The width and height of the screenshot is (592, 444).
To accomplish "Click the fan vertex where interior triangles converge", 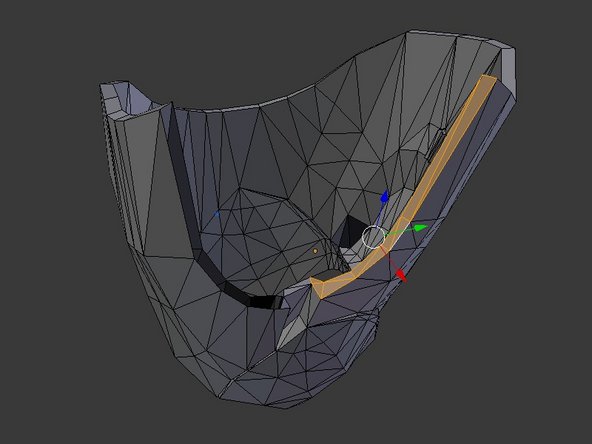I will (240, 188).
